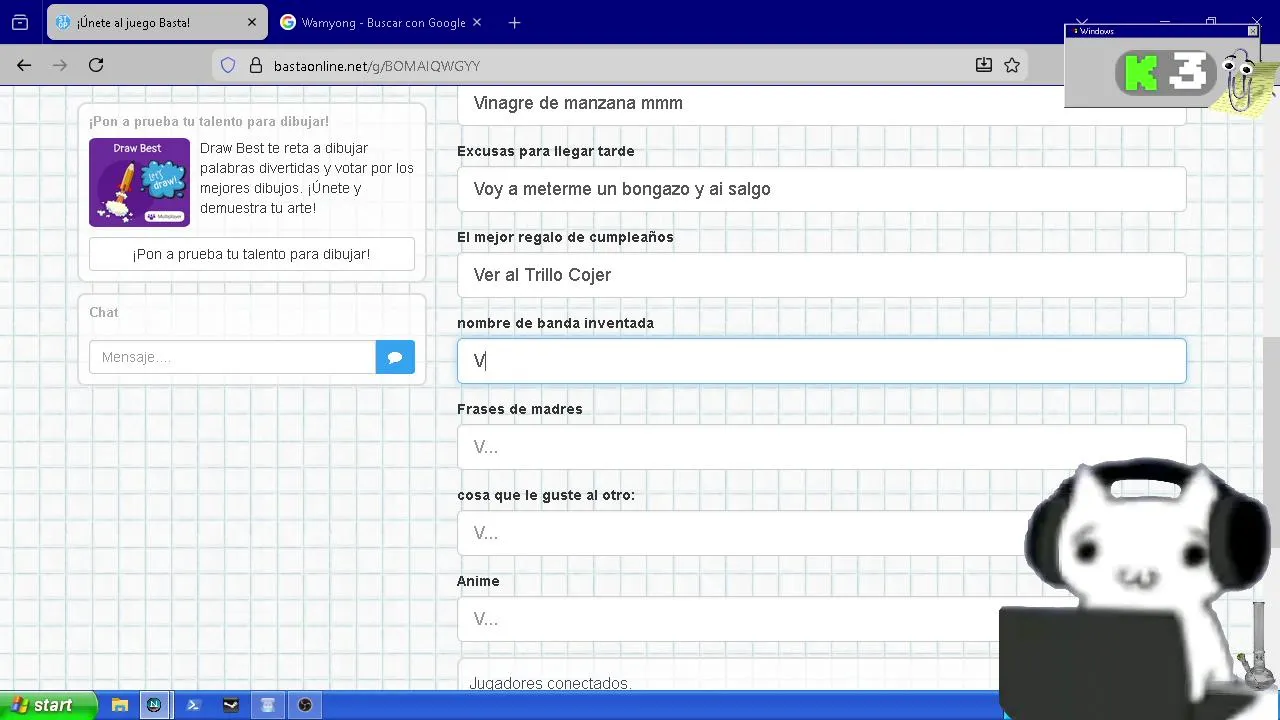Click the light blue app taskbar icon
The height and width of the screenshot is (720, 1280).
[268, 705]
